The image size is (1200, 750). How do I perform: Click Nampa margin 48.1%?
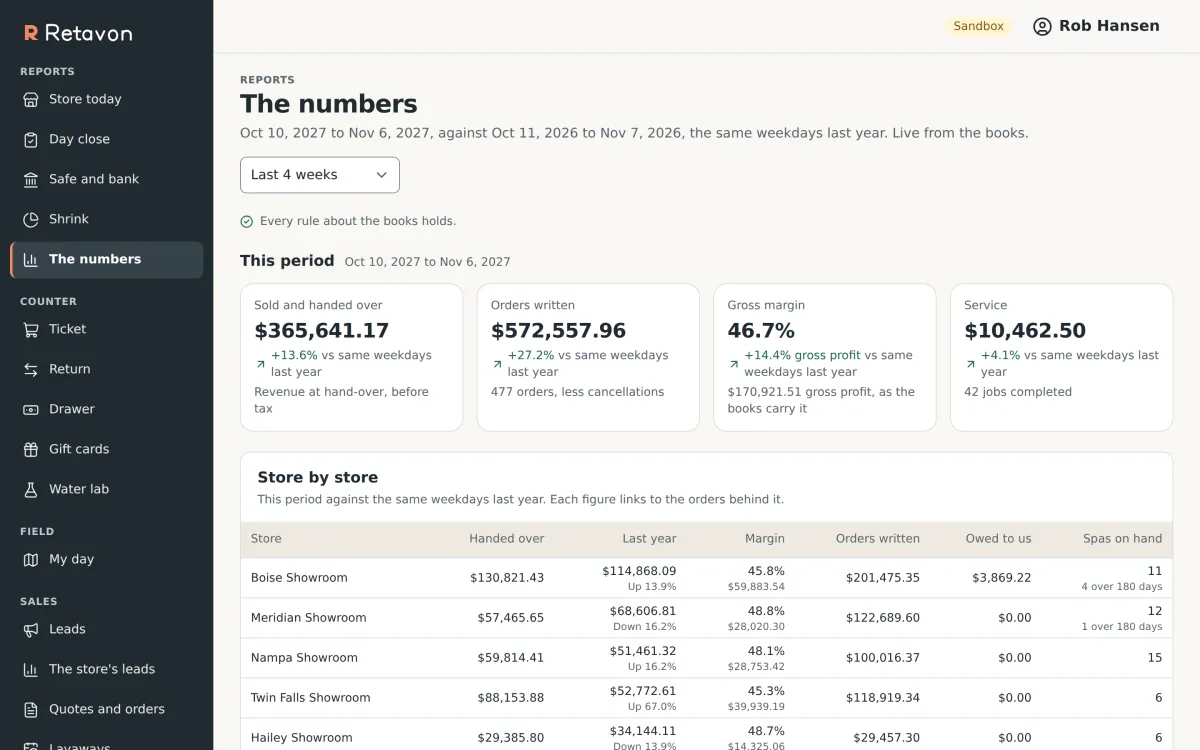tap(766, 651)
